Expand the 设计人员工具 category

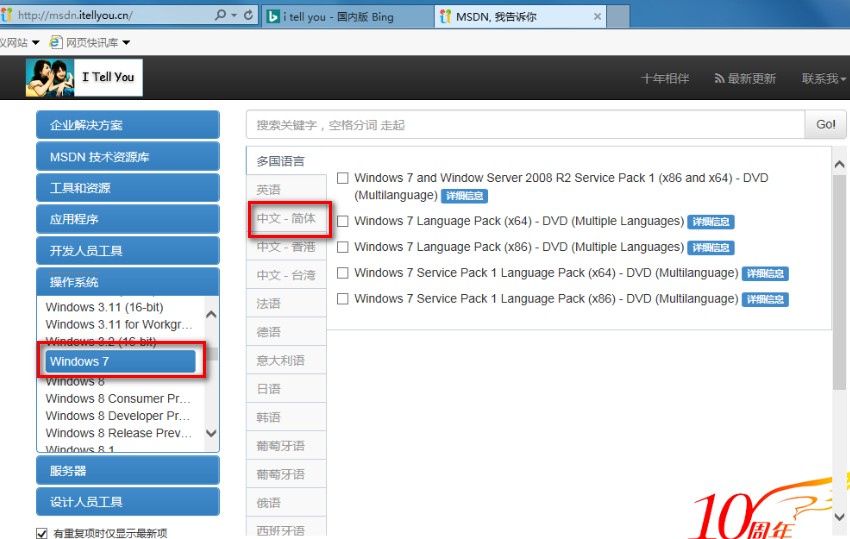click(128, 502)
